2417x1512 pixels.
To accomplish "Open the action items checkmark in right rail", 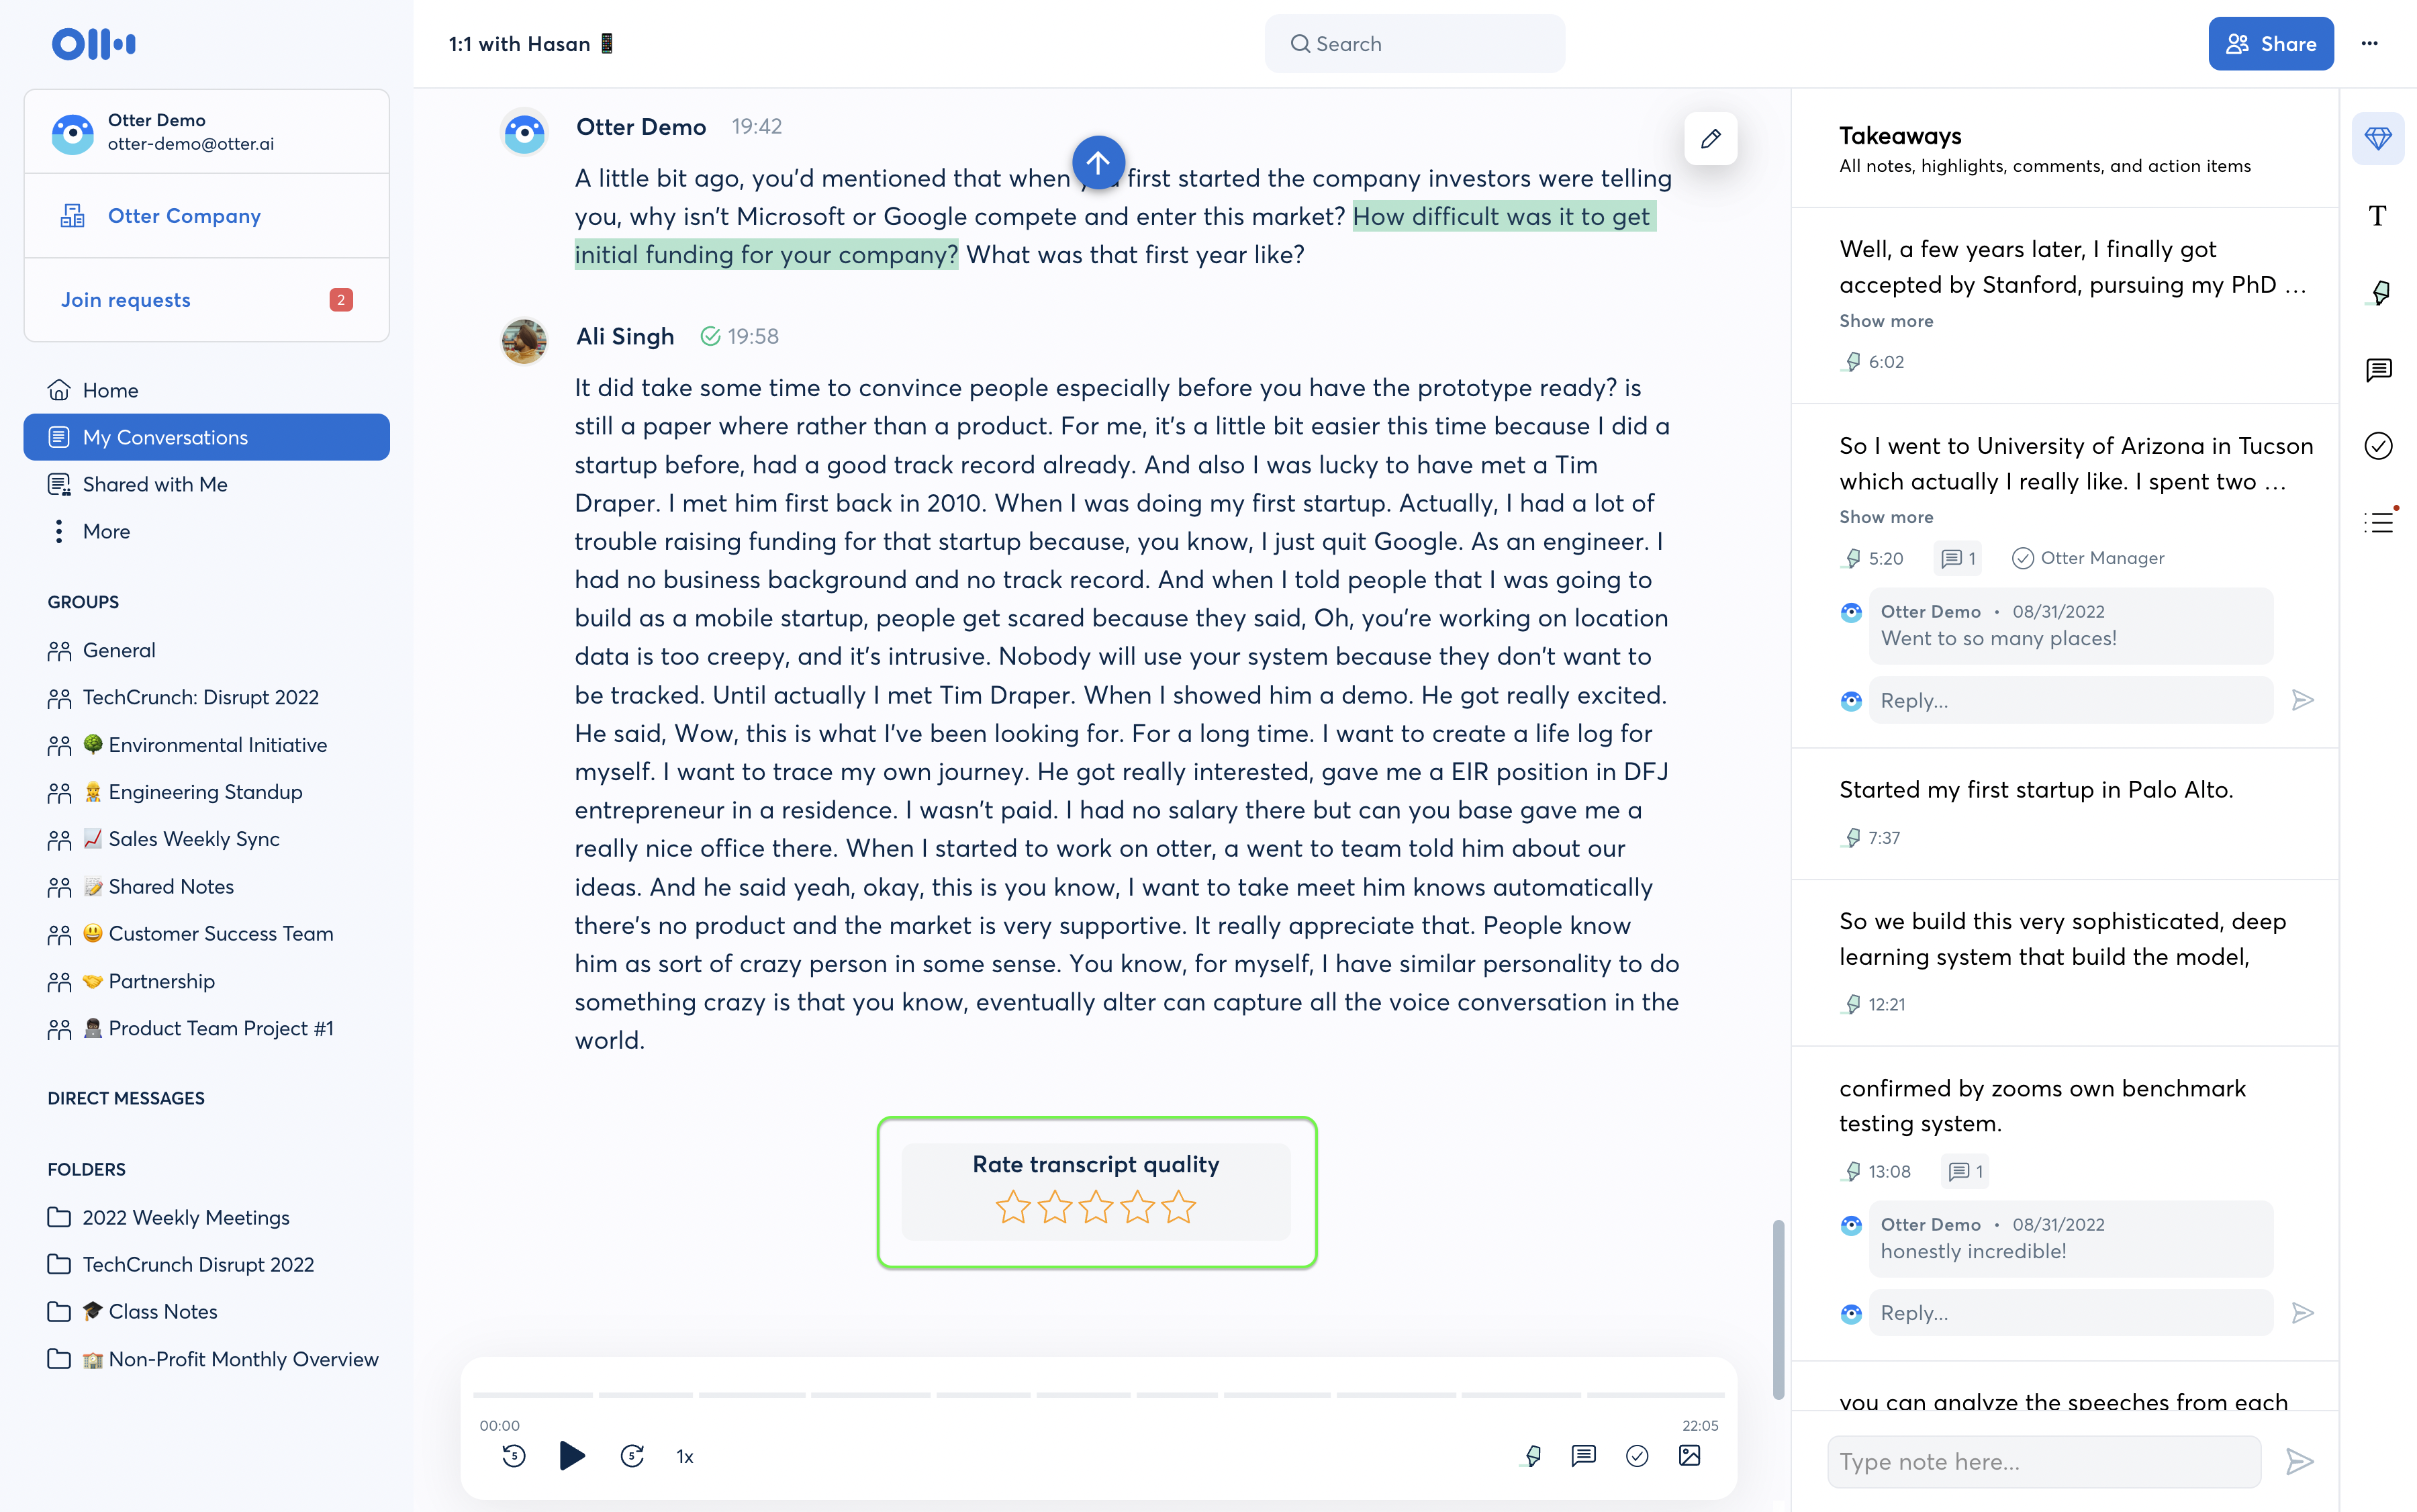I will [x=2378, y=446].
